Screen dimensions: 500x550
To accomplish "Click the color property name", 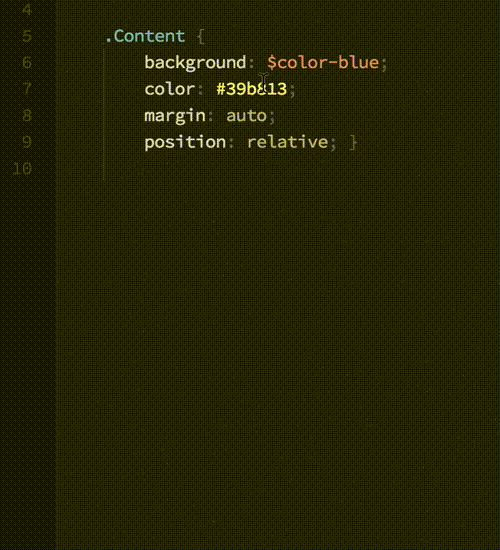I will (x=170, y=89).
